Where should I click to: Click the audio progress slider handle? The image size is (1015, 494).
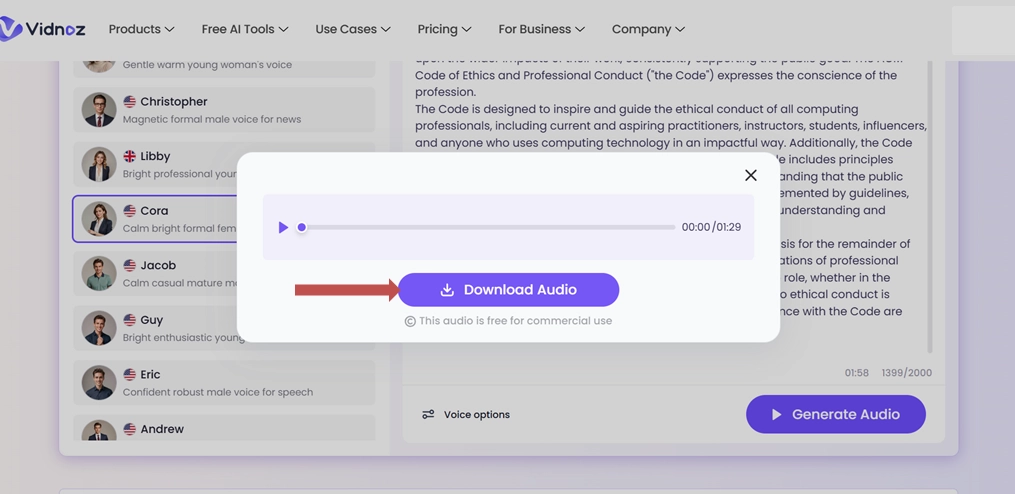[302, 228]
